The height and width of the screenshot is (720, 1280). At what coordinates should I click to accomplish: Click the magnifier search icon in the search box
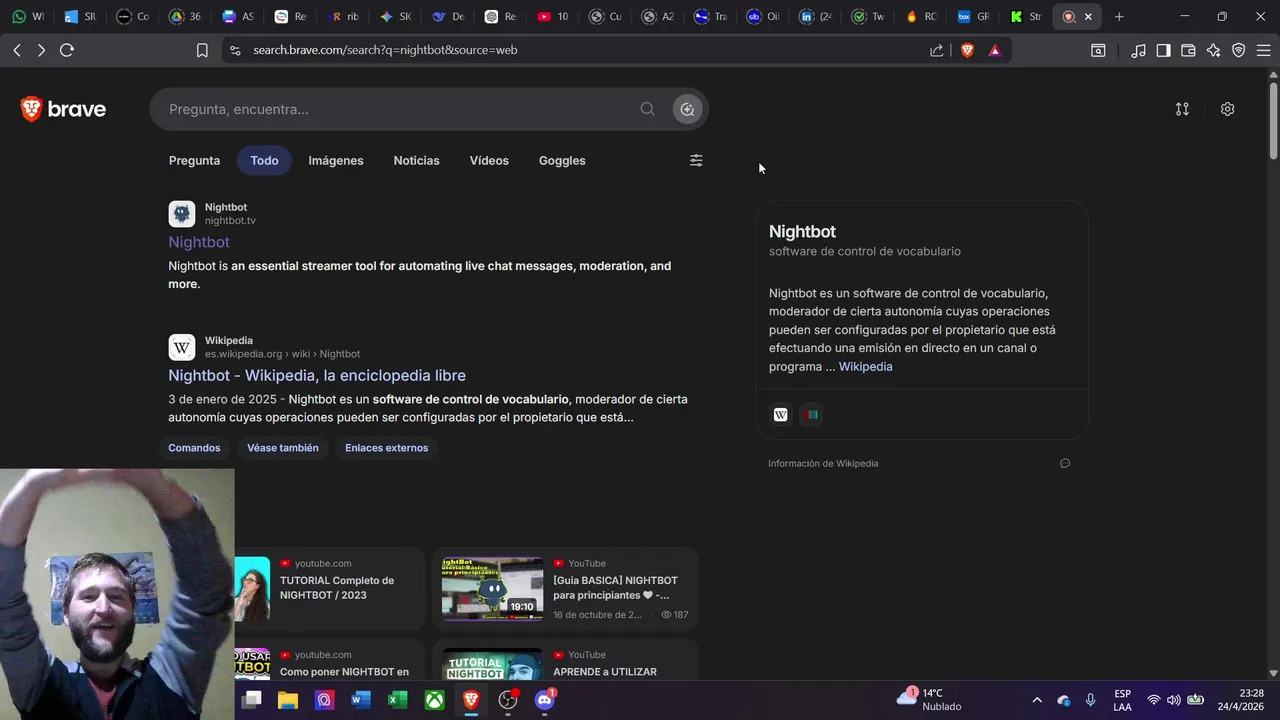[647, 109]
